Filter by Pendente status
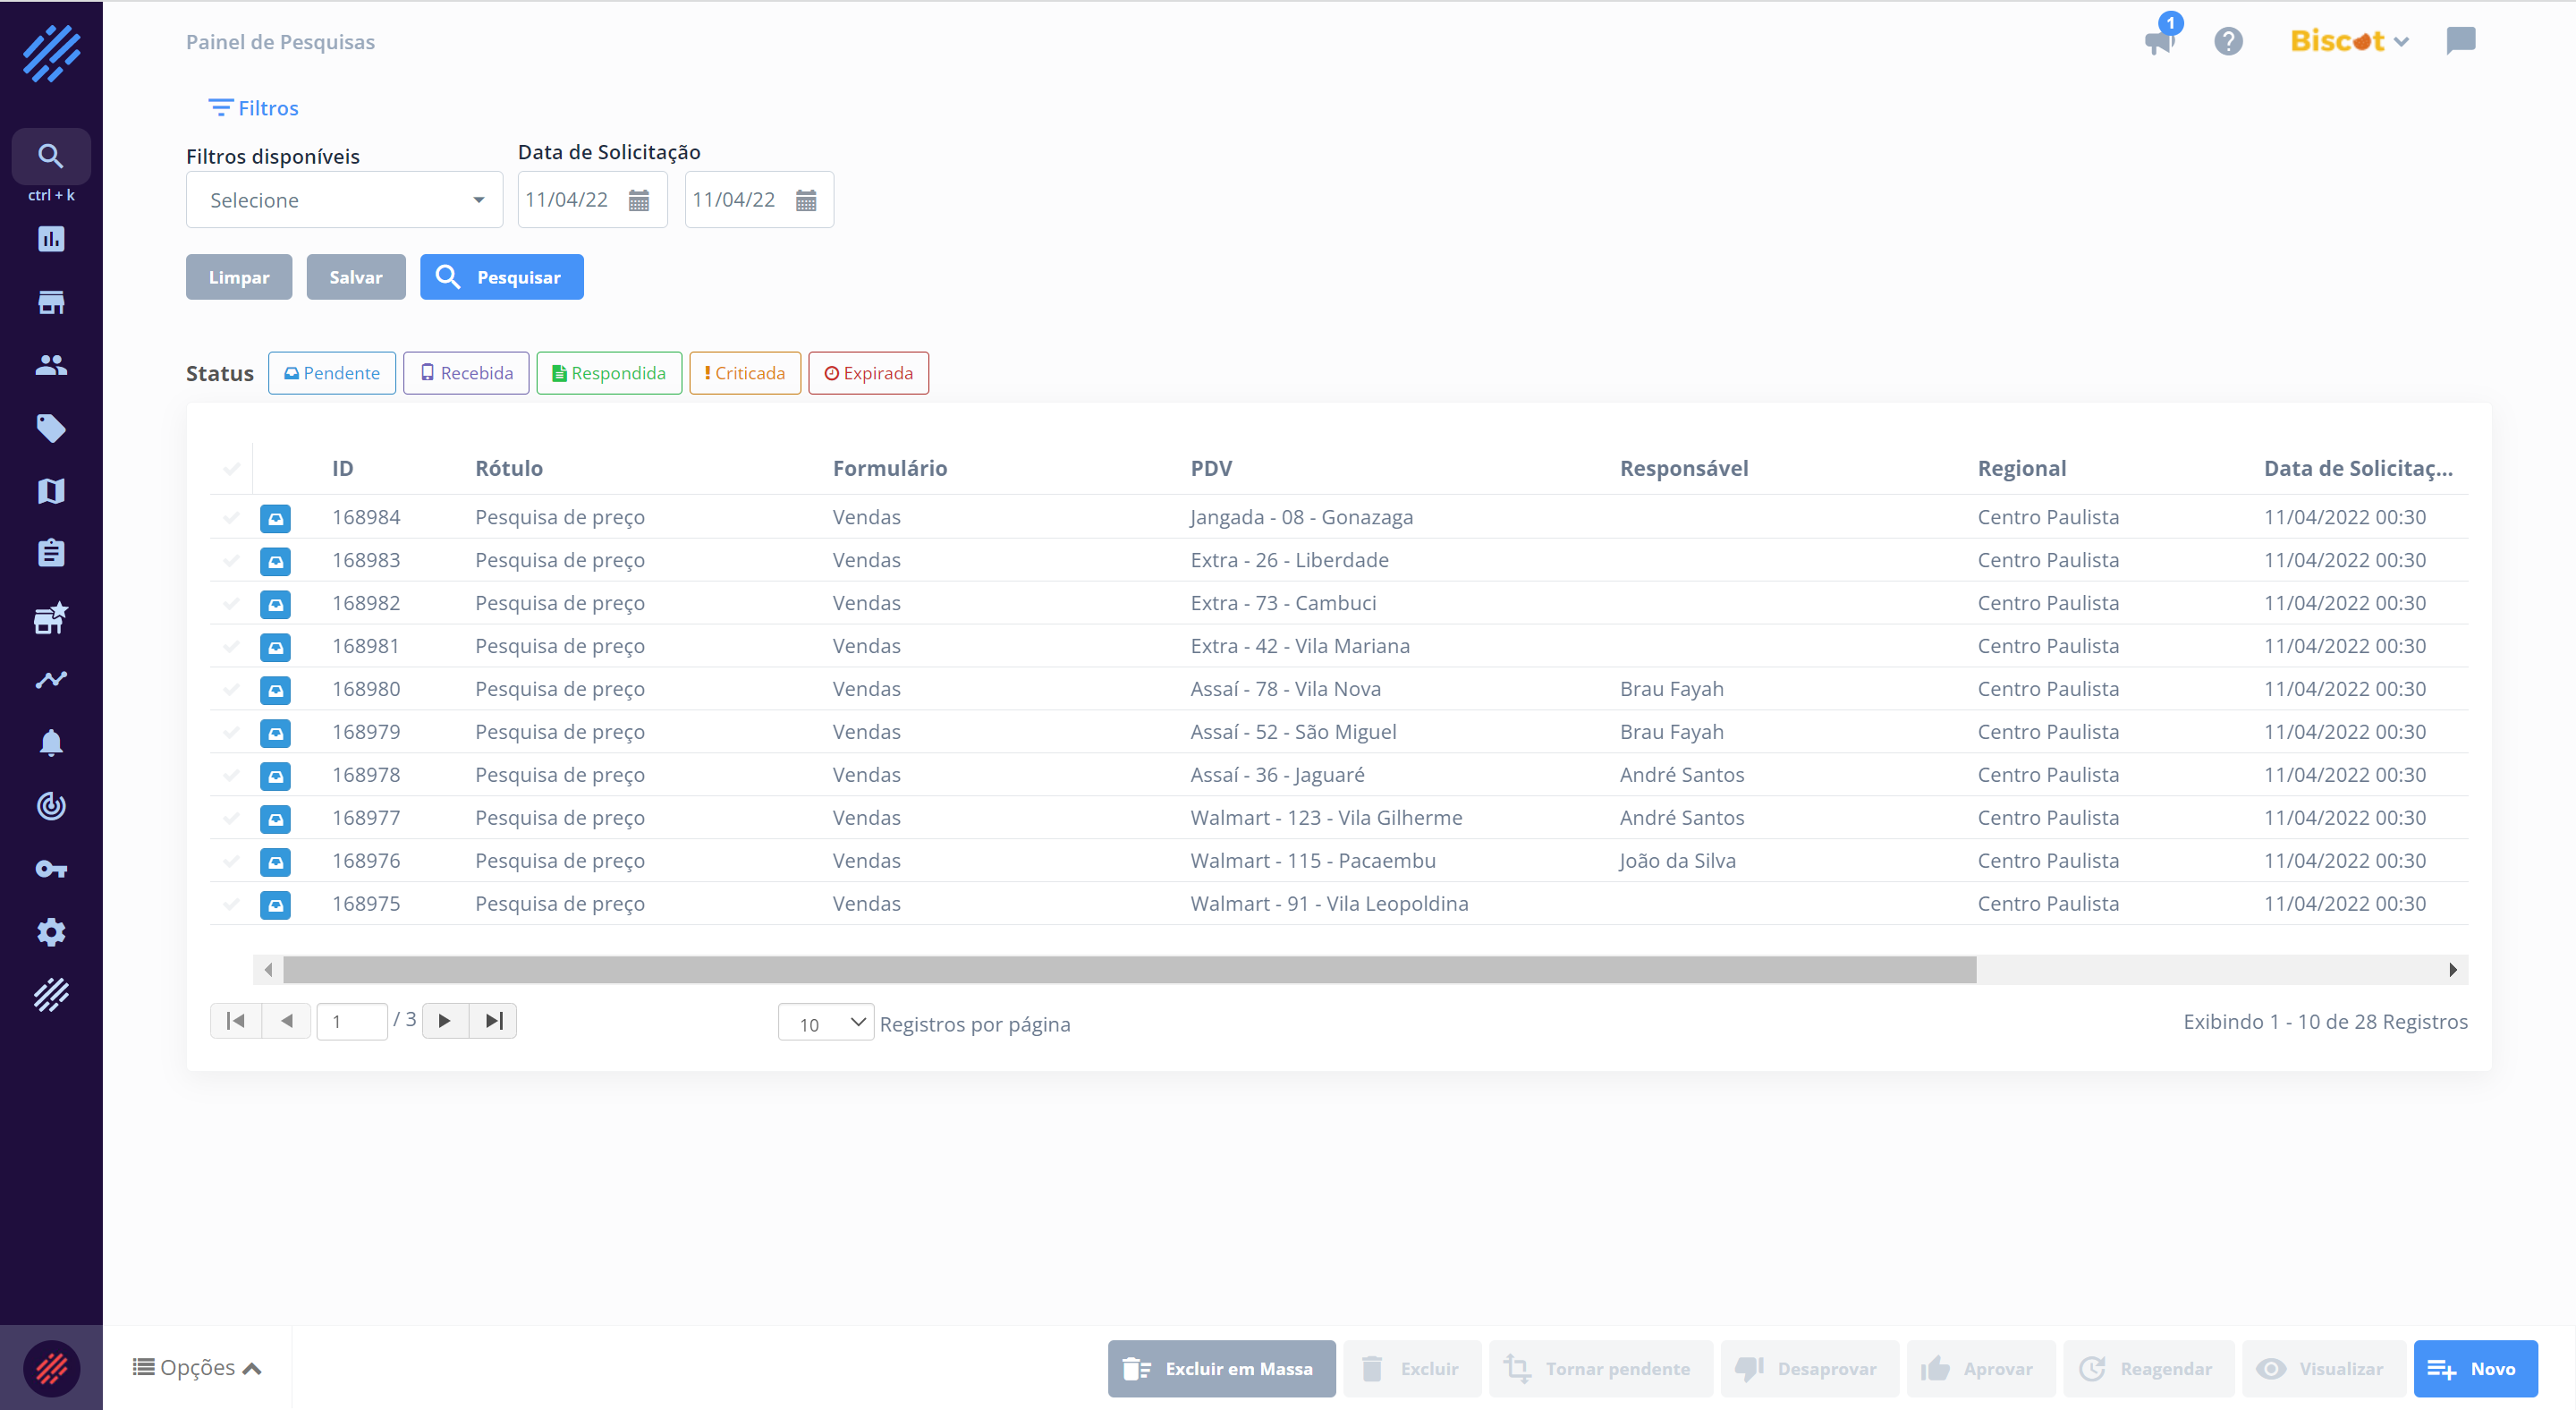Image resolution: width=2576 pixels, height=1410 pixels. point(331,373)
